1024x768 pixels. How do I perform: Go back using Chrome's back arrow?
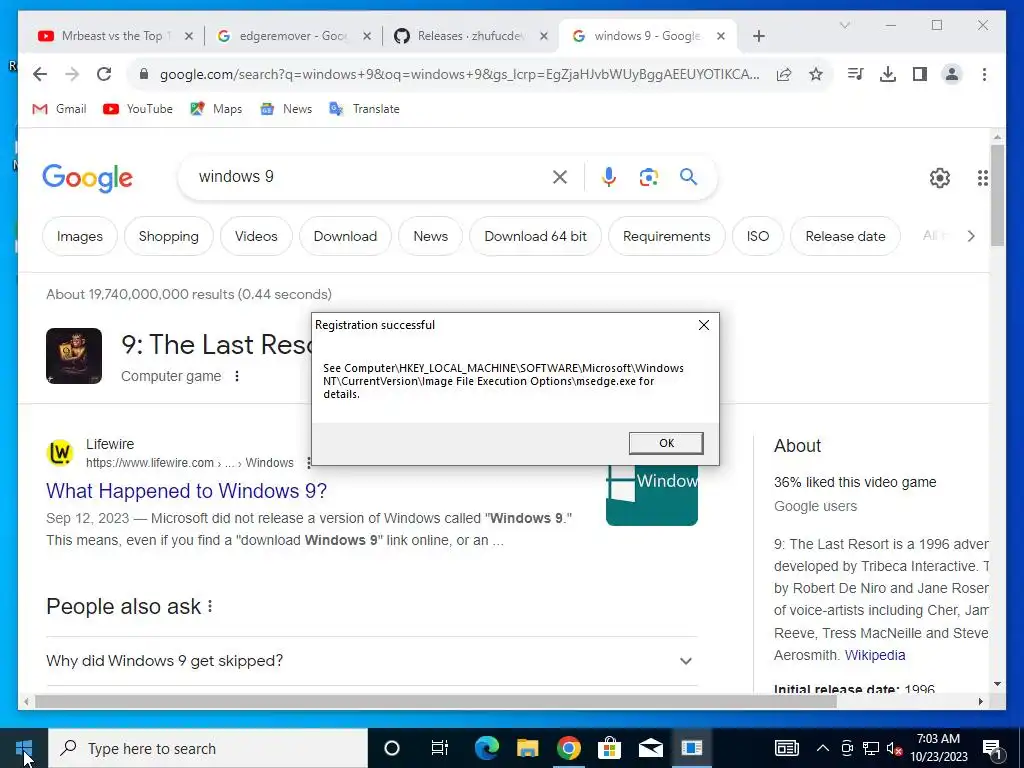(40, 74)
